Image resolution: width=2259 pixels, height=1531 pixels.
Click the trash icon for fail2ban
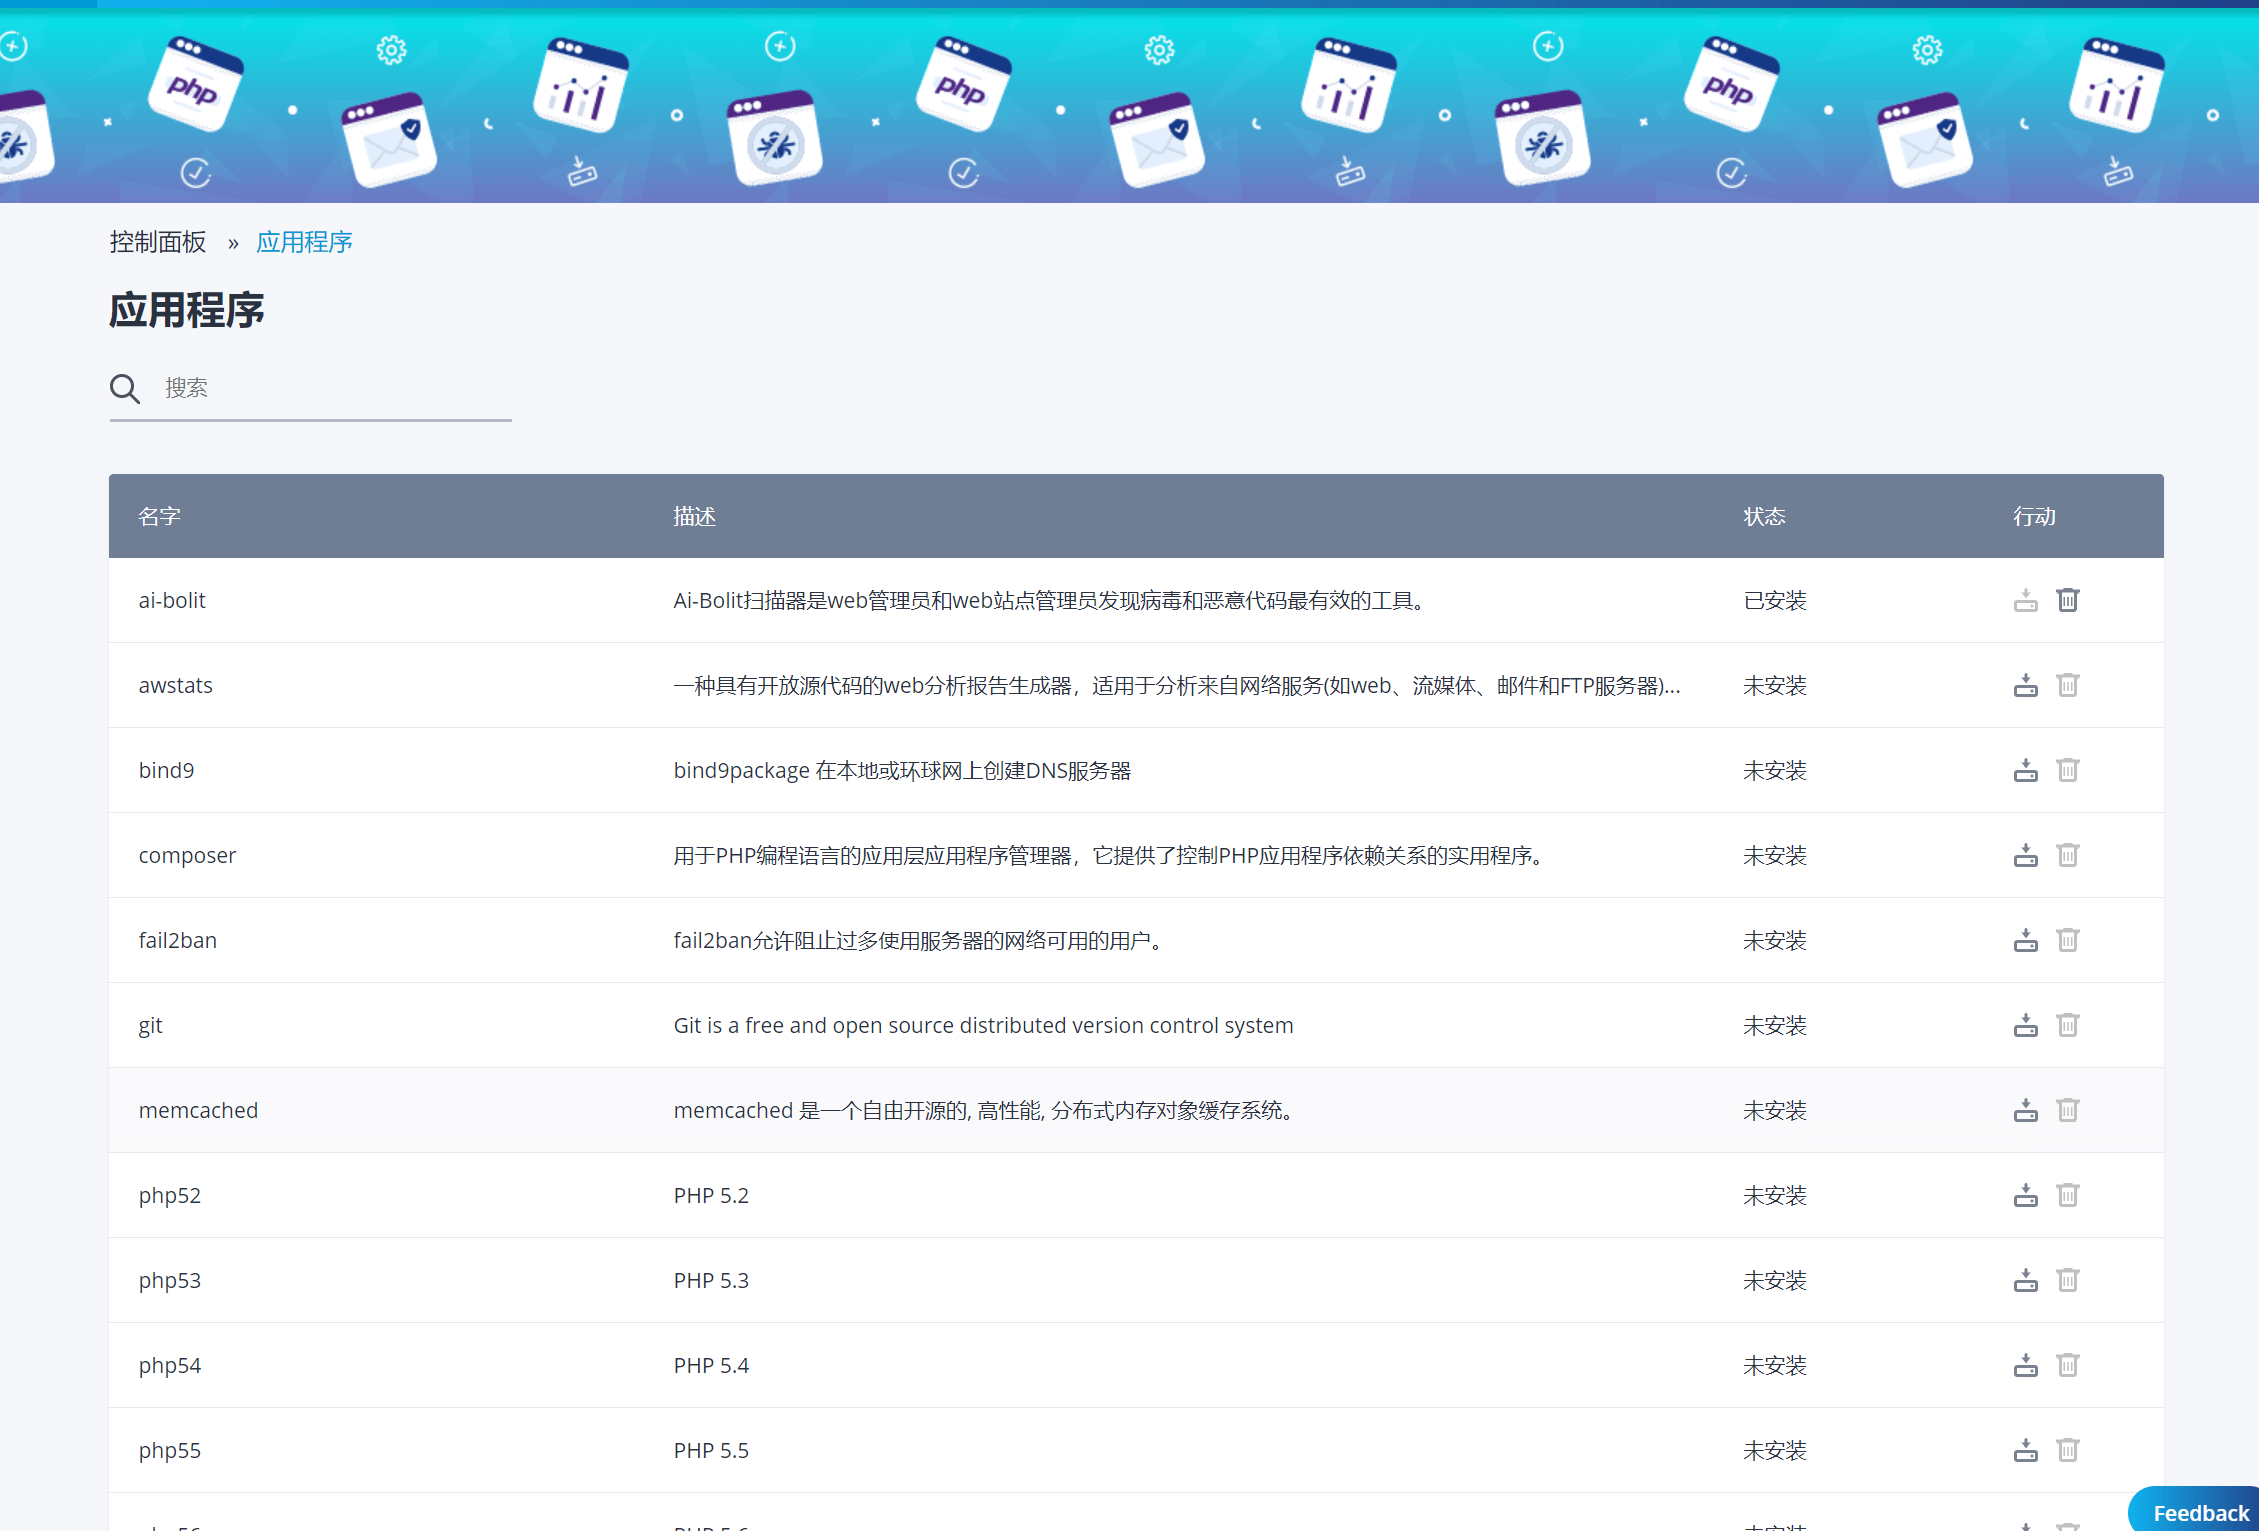2067,940
